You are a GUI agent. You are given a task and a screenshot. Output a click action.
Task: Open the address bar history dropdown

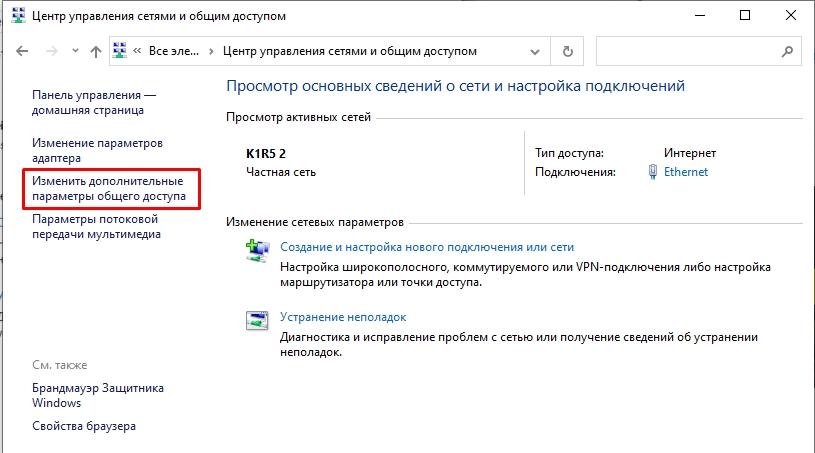point(534,51)
